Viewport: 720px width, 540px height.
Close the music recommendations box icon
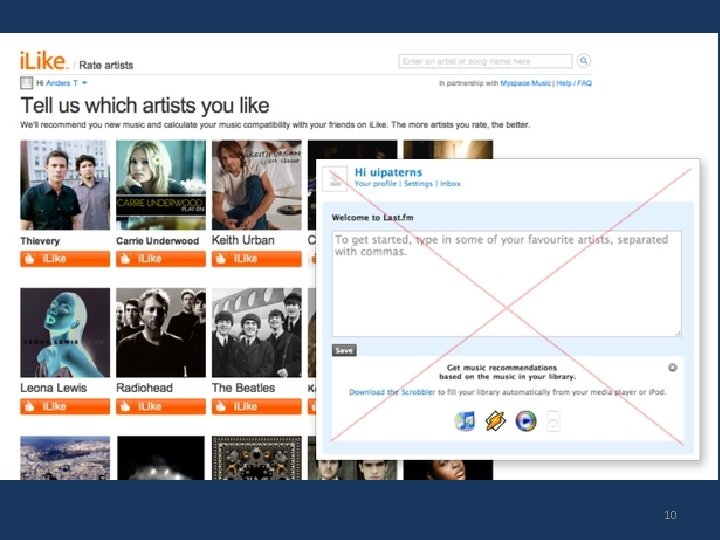(x=672, y=367)
